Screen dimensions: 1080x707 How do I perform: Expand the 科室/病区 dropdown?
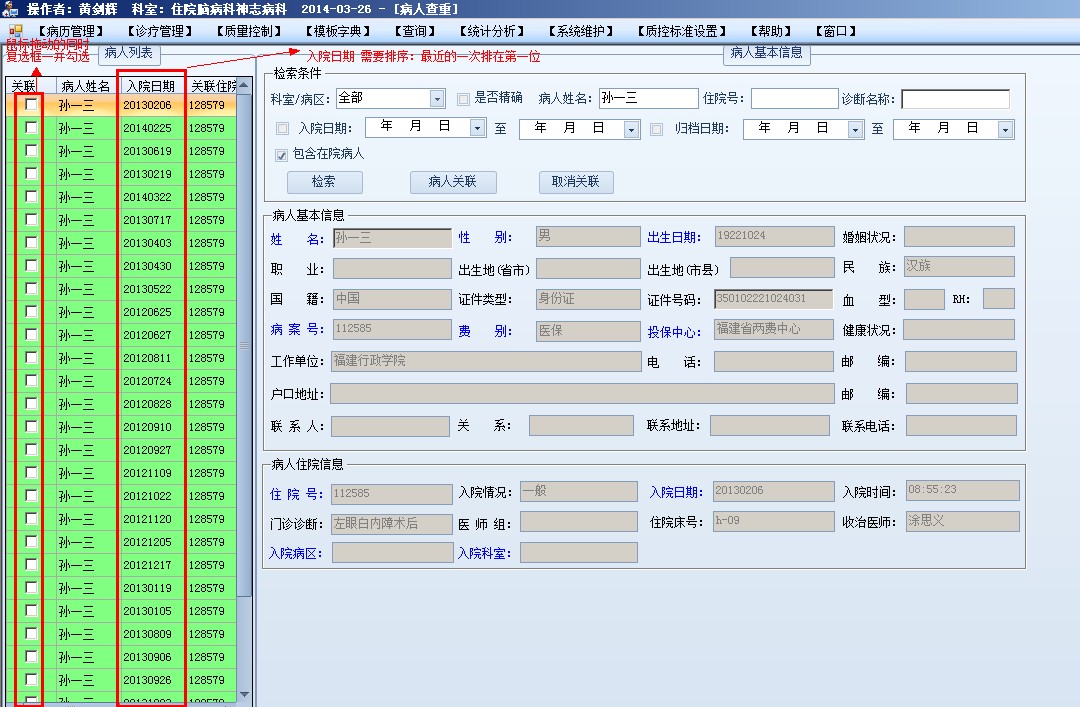click(437, 99)
